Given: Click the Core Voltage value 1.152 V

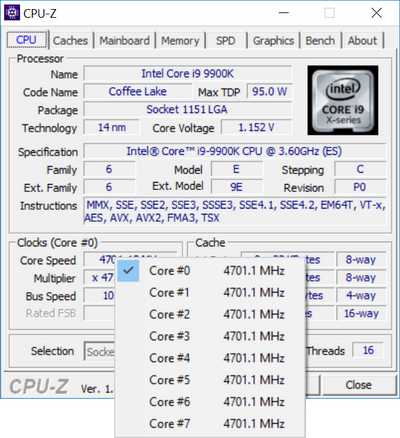Looking at the screenshot, I should click(256, 127).
